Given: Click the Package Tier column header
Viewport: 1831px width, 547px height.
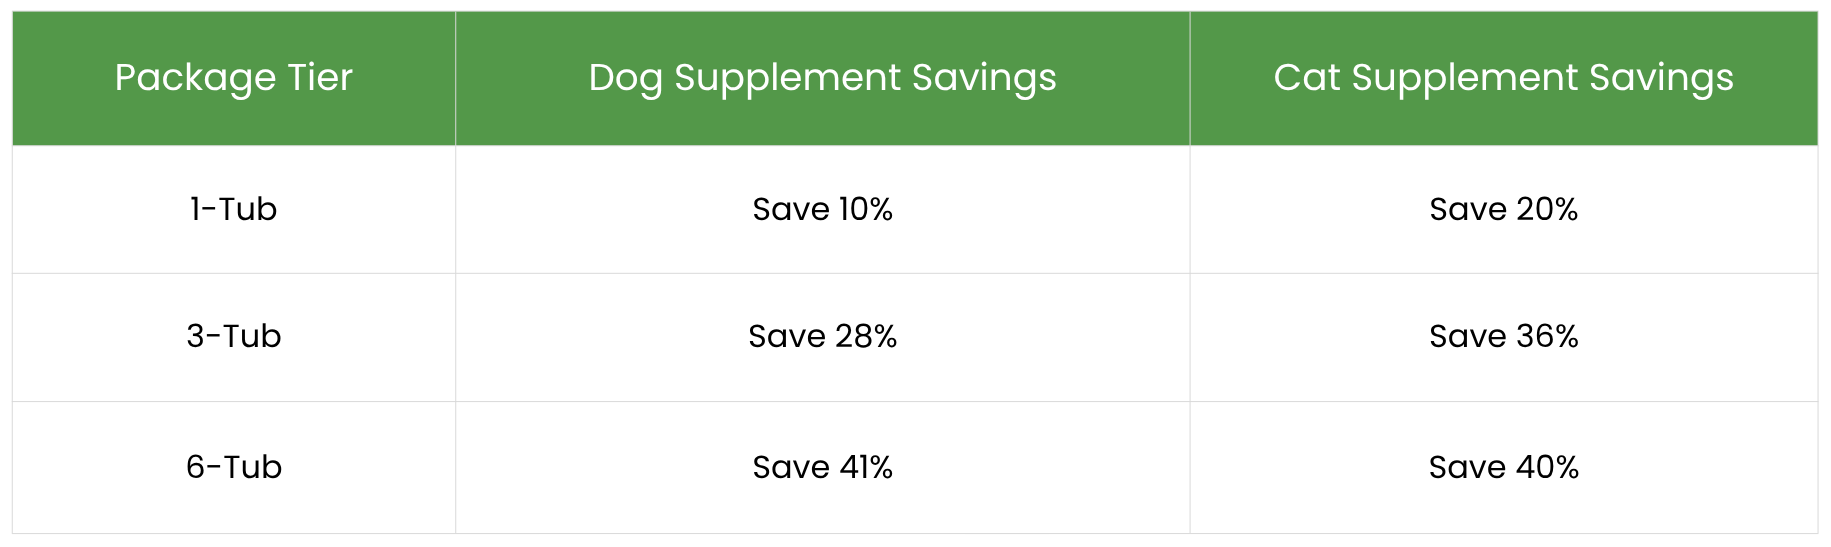Looking at the screenshot, I should (x=233, y=78).
